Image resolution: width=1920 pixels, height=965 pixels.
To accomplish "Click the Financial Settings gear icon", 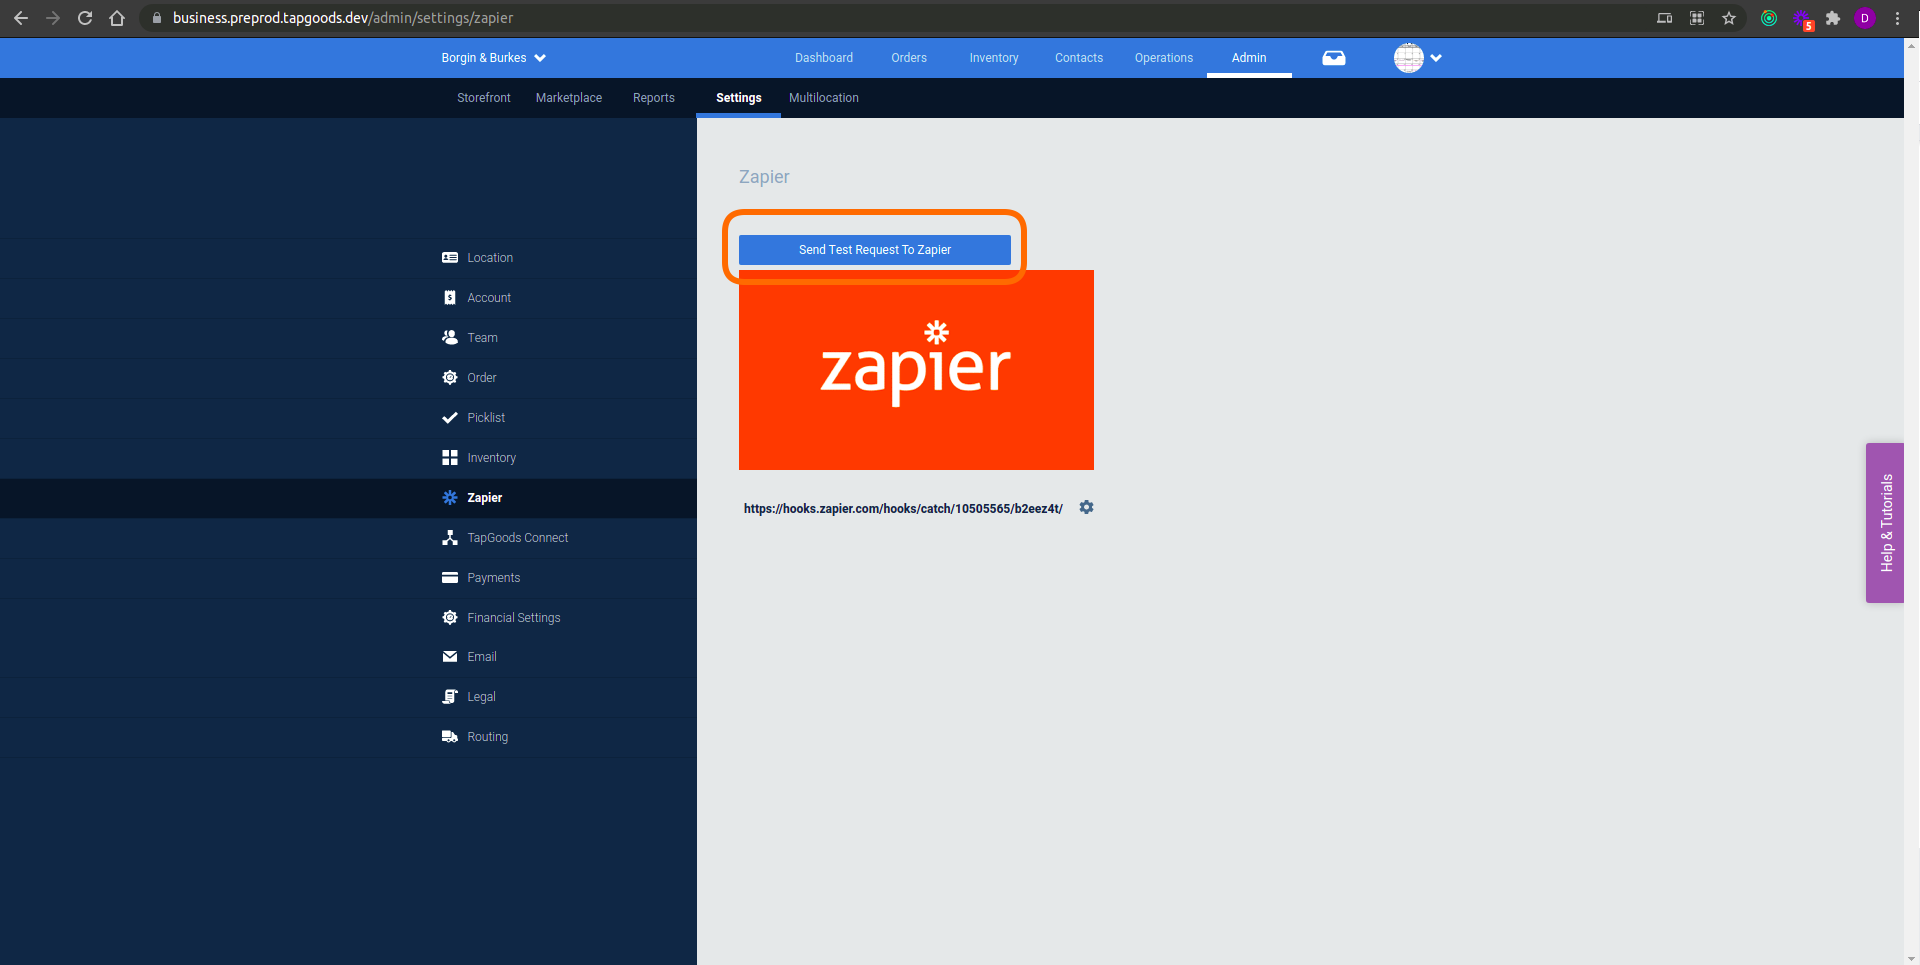I will (450, 618).
